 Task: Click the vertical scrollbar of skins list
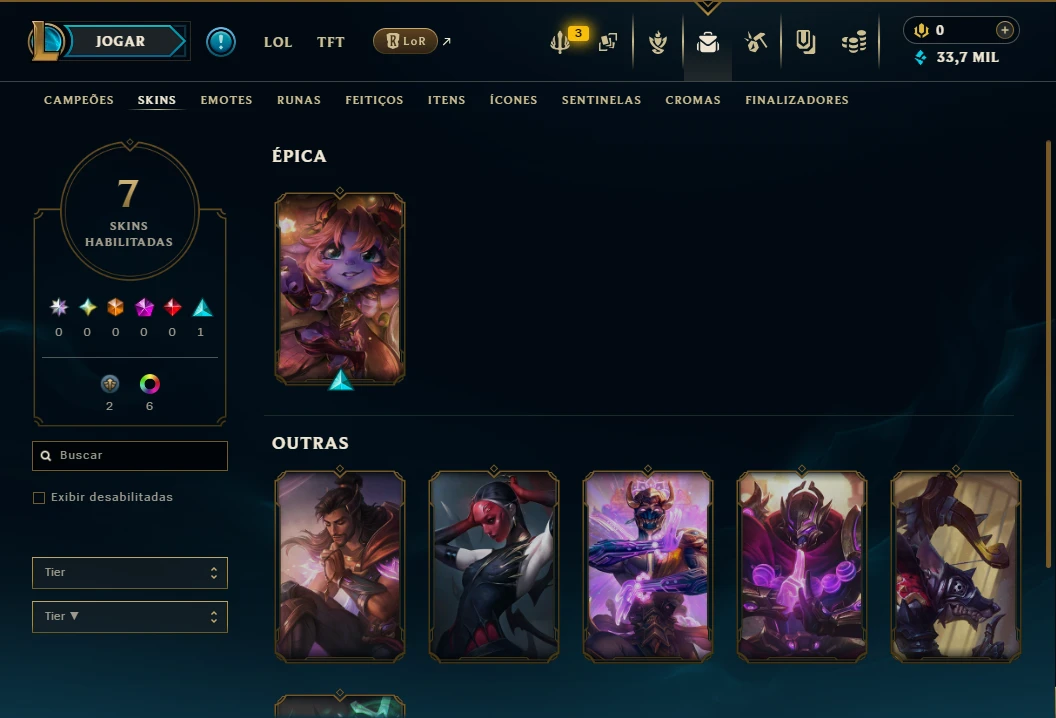1048,354
